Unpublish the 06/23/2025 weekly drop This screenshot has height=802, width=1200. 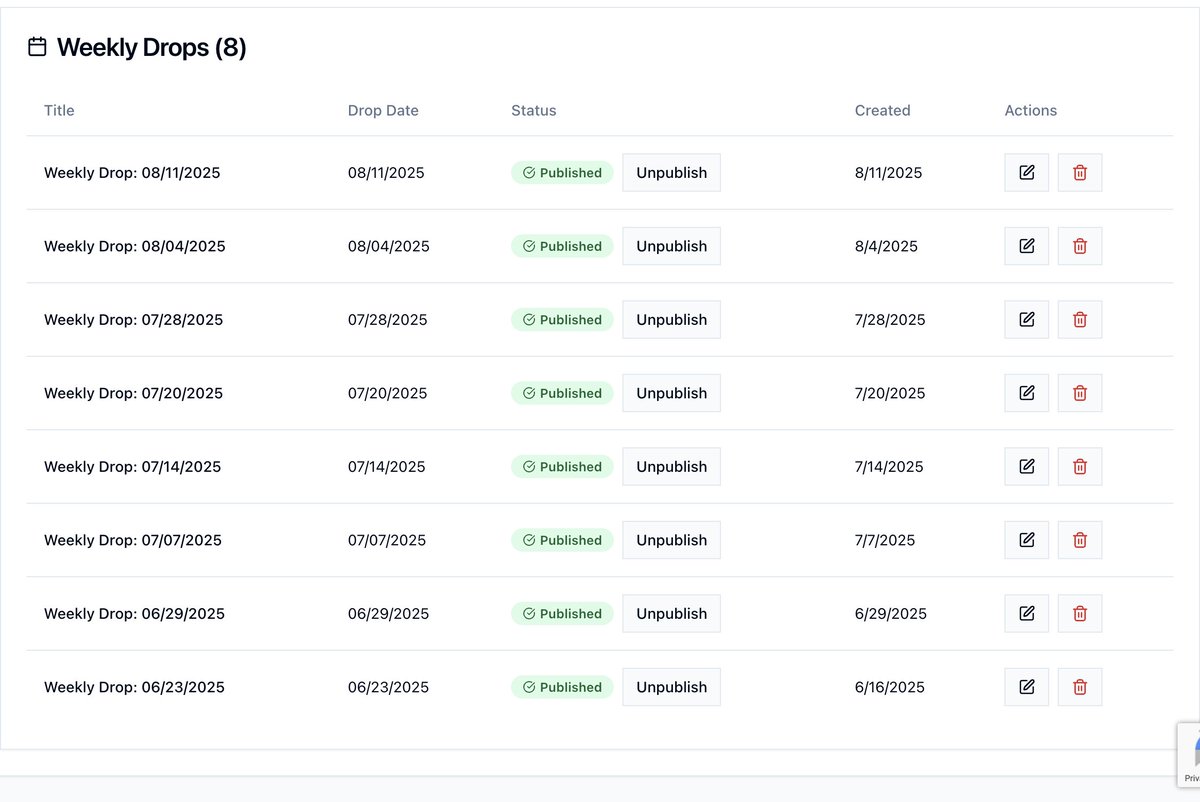pos(671,687)
